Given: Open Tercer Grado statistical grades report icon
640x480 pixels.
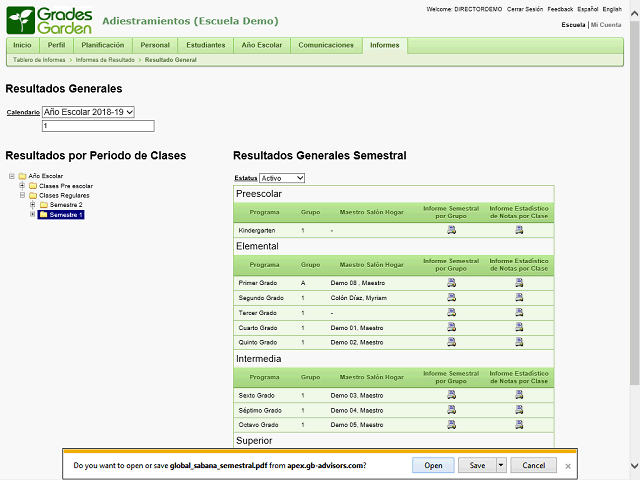Looking at the screenshot, I should point(519,312).
